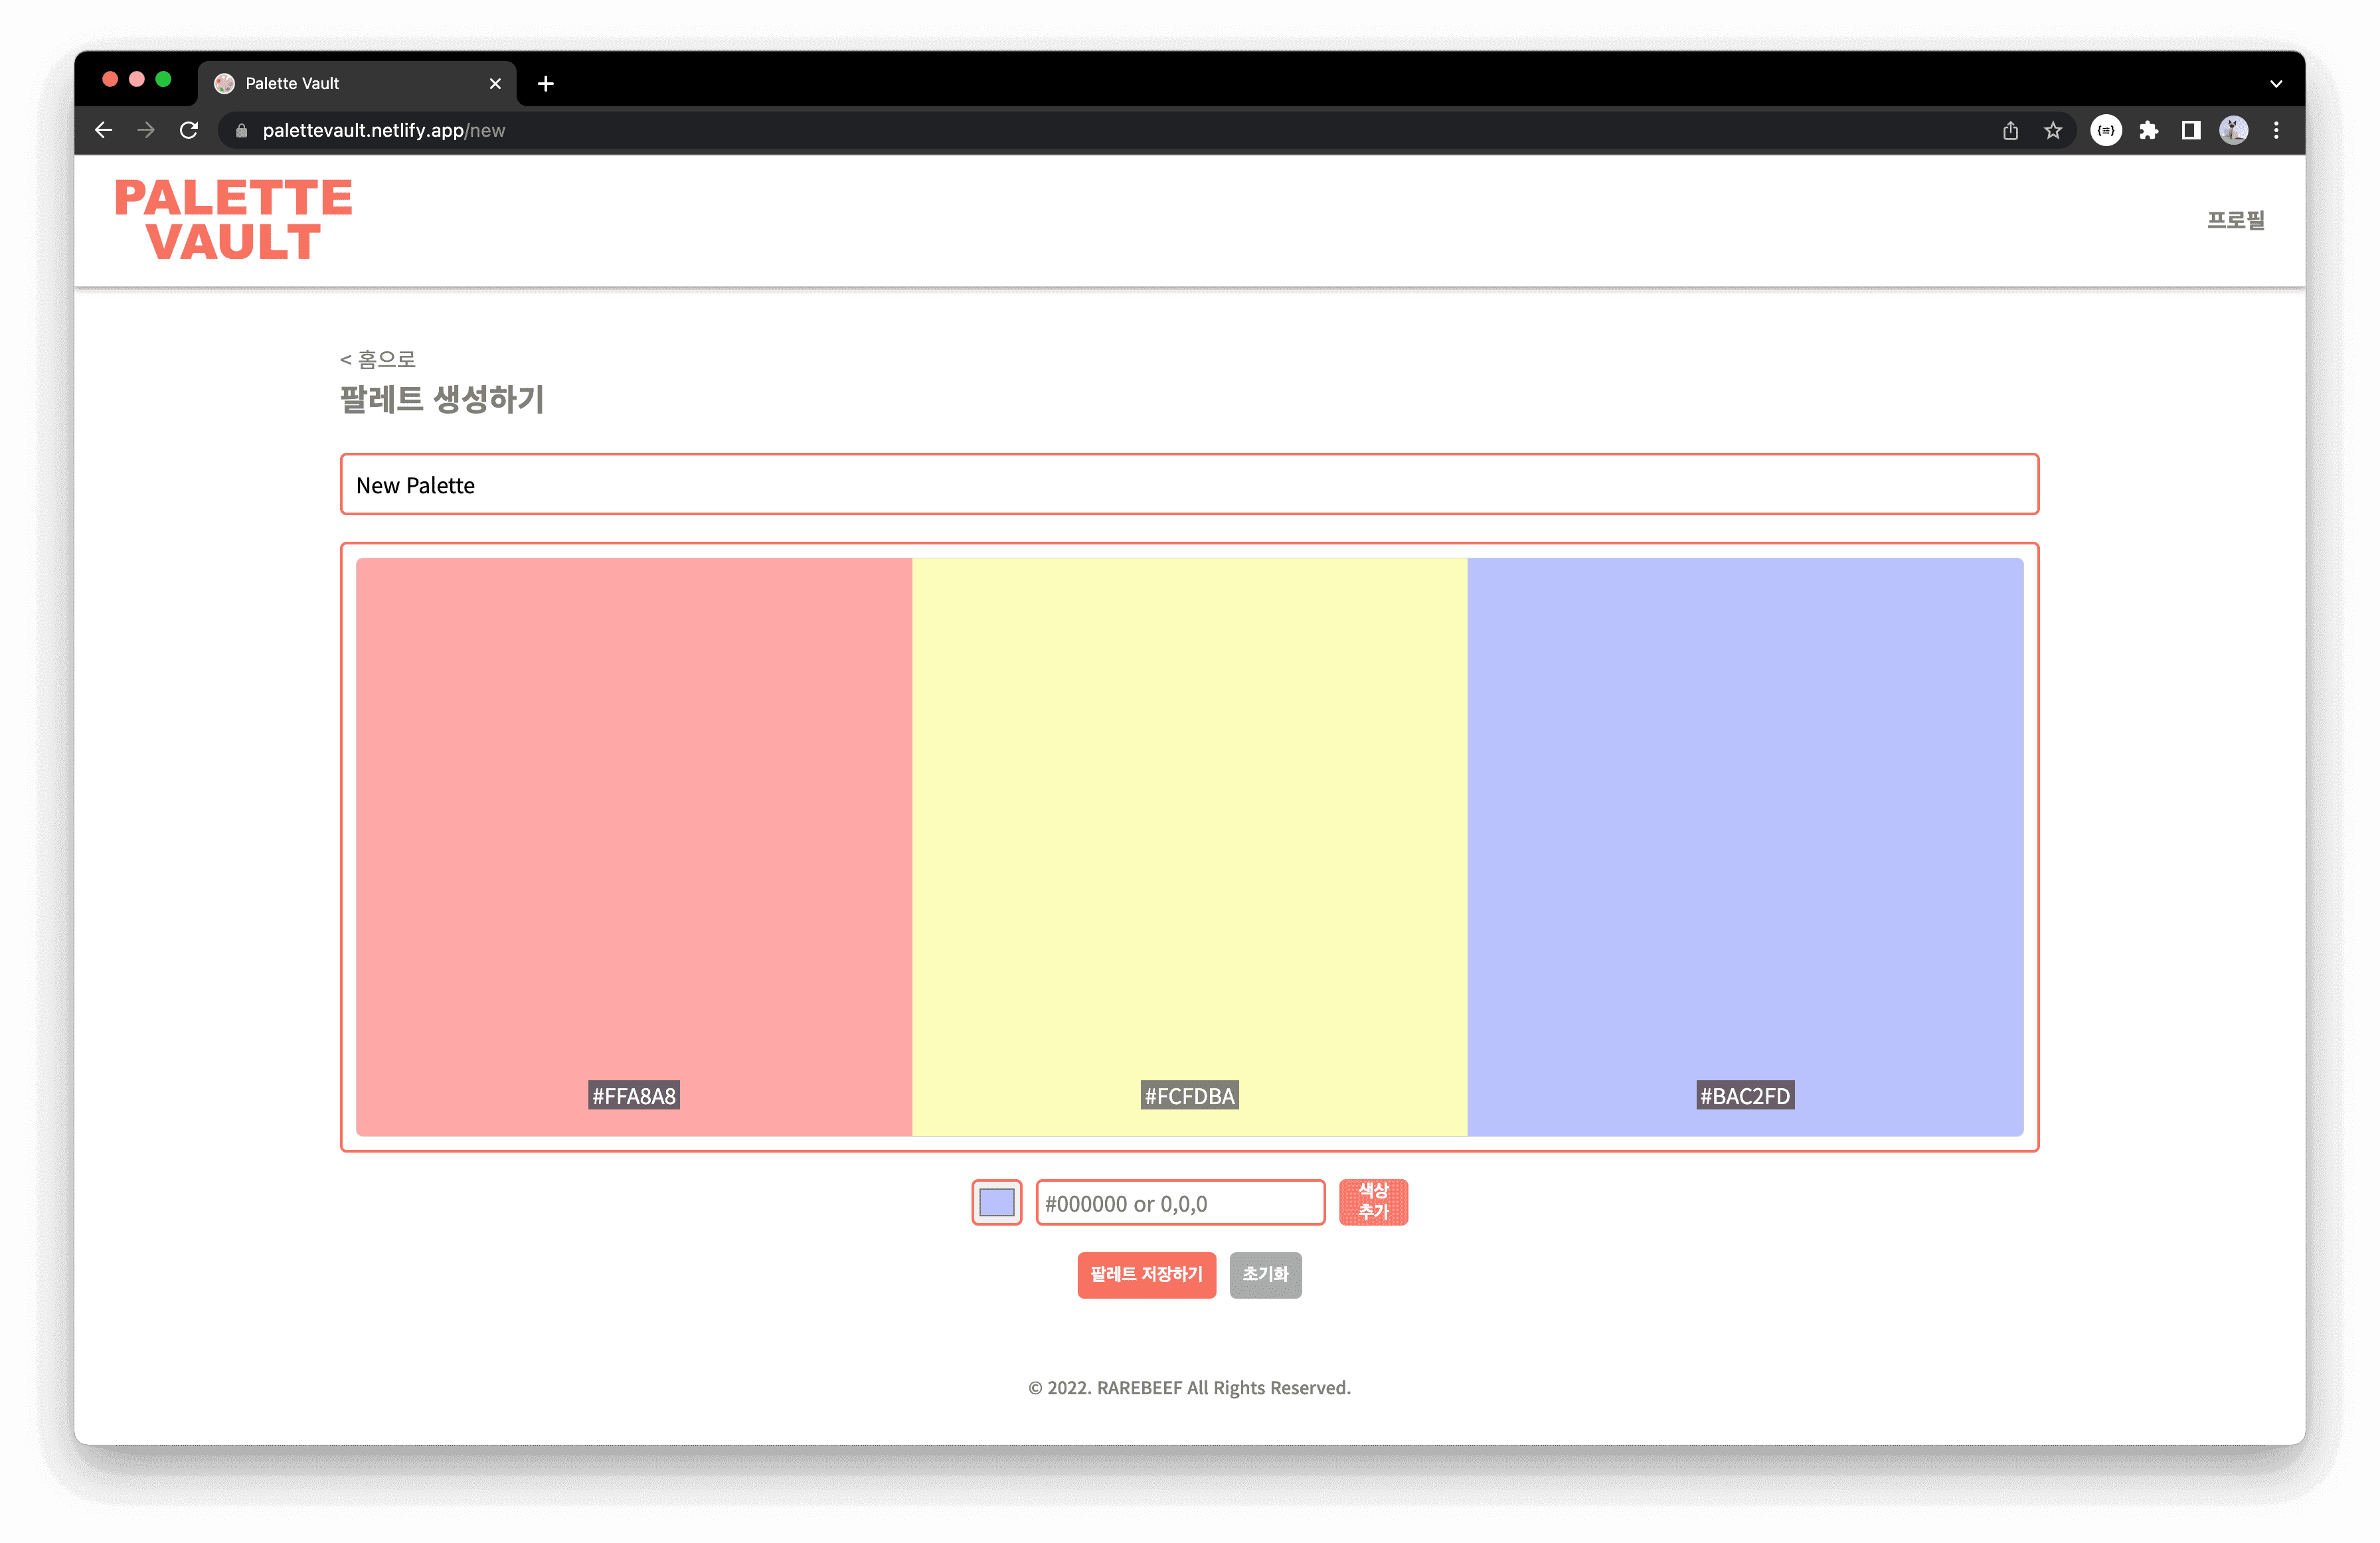The width and height of the screenshot is (2380, 1543).
Task: Open the white round extension icon
Action: coord(2106,131)
